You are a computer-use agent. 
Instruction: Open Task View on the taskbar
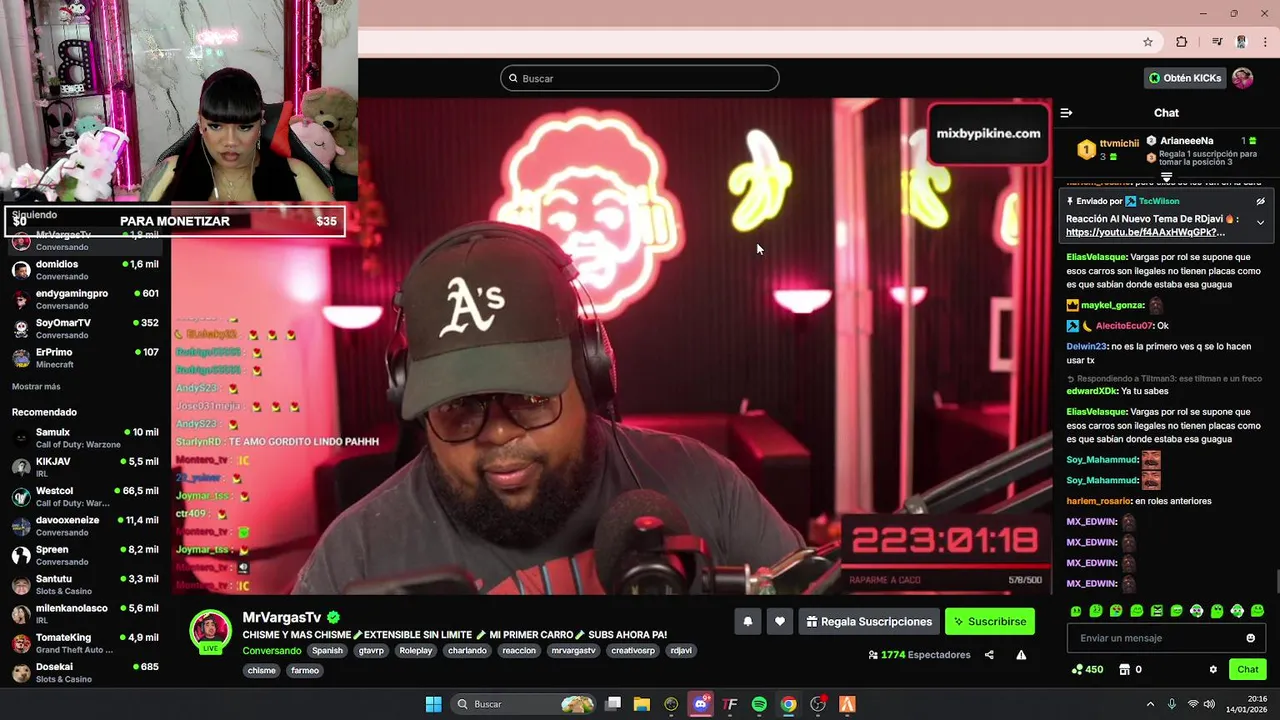(613, 704)
